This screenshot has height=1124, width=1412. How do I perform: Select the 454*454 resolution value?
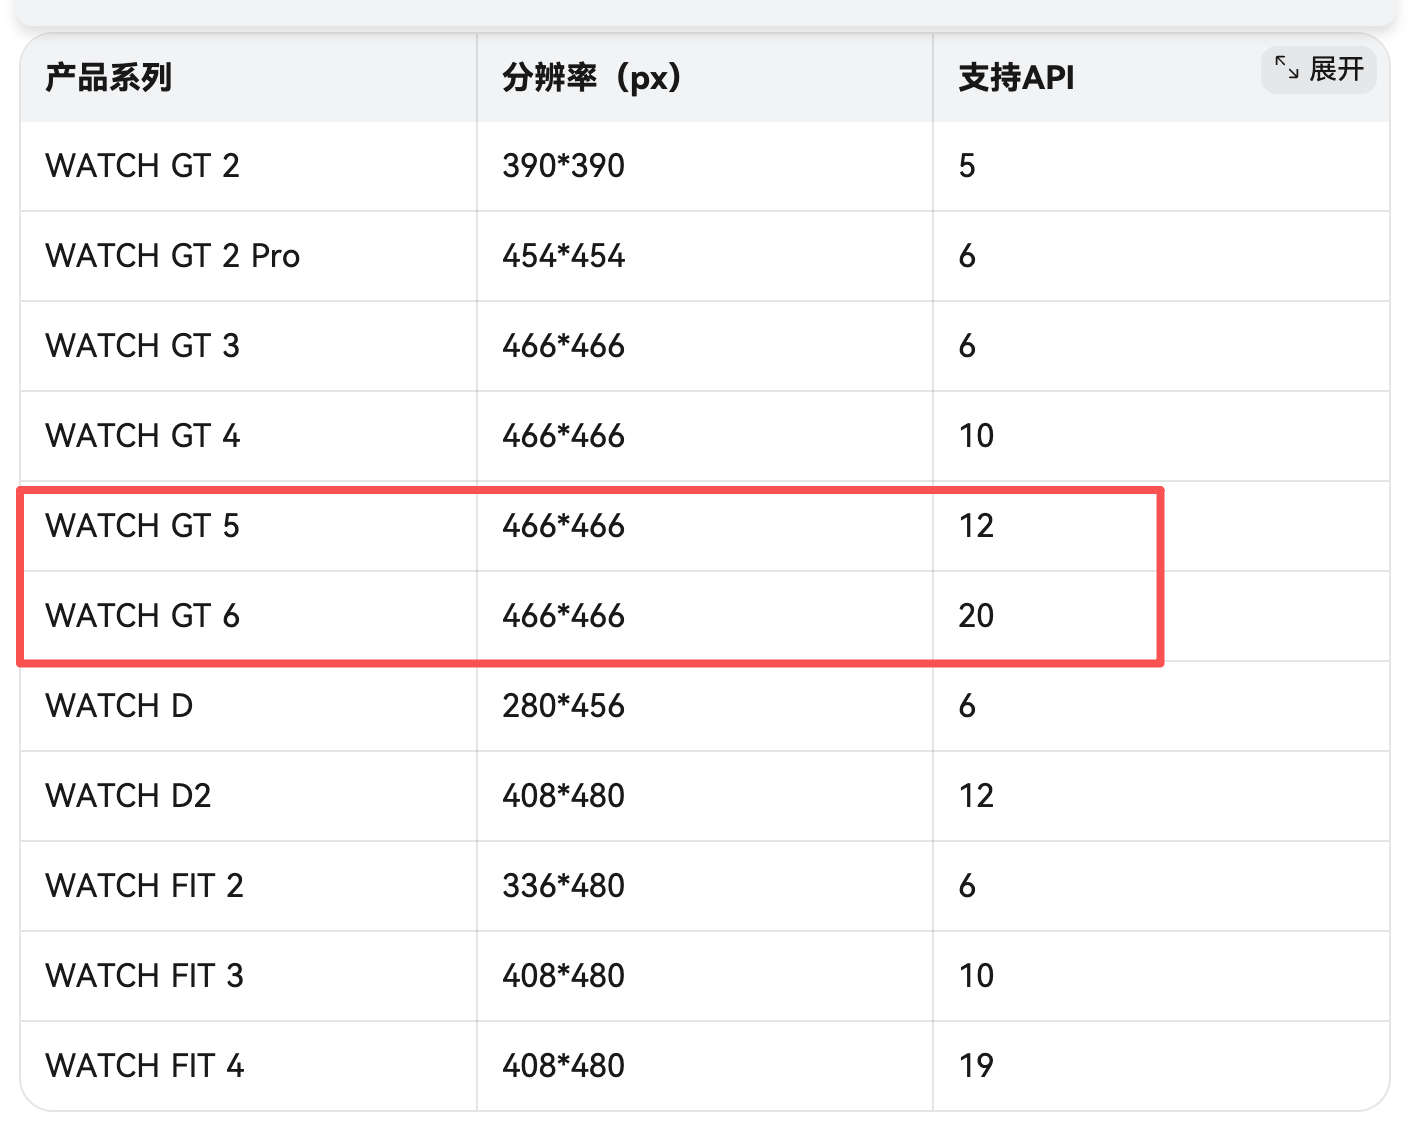coord(564,256)
